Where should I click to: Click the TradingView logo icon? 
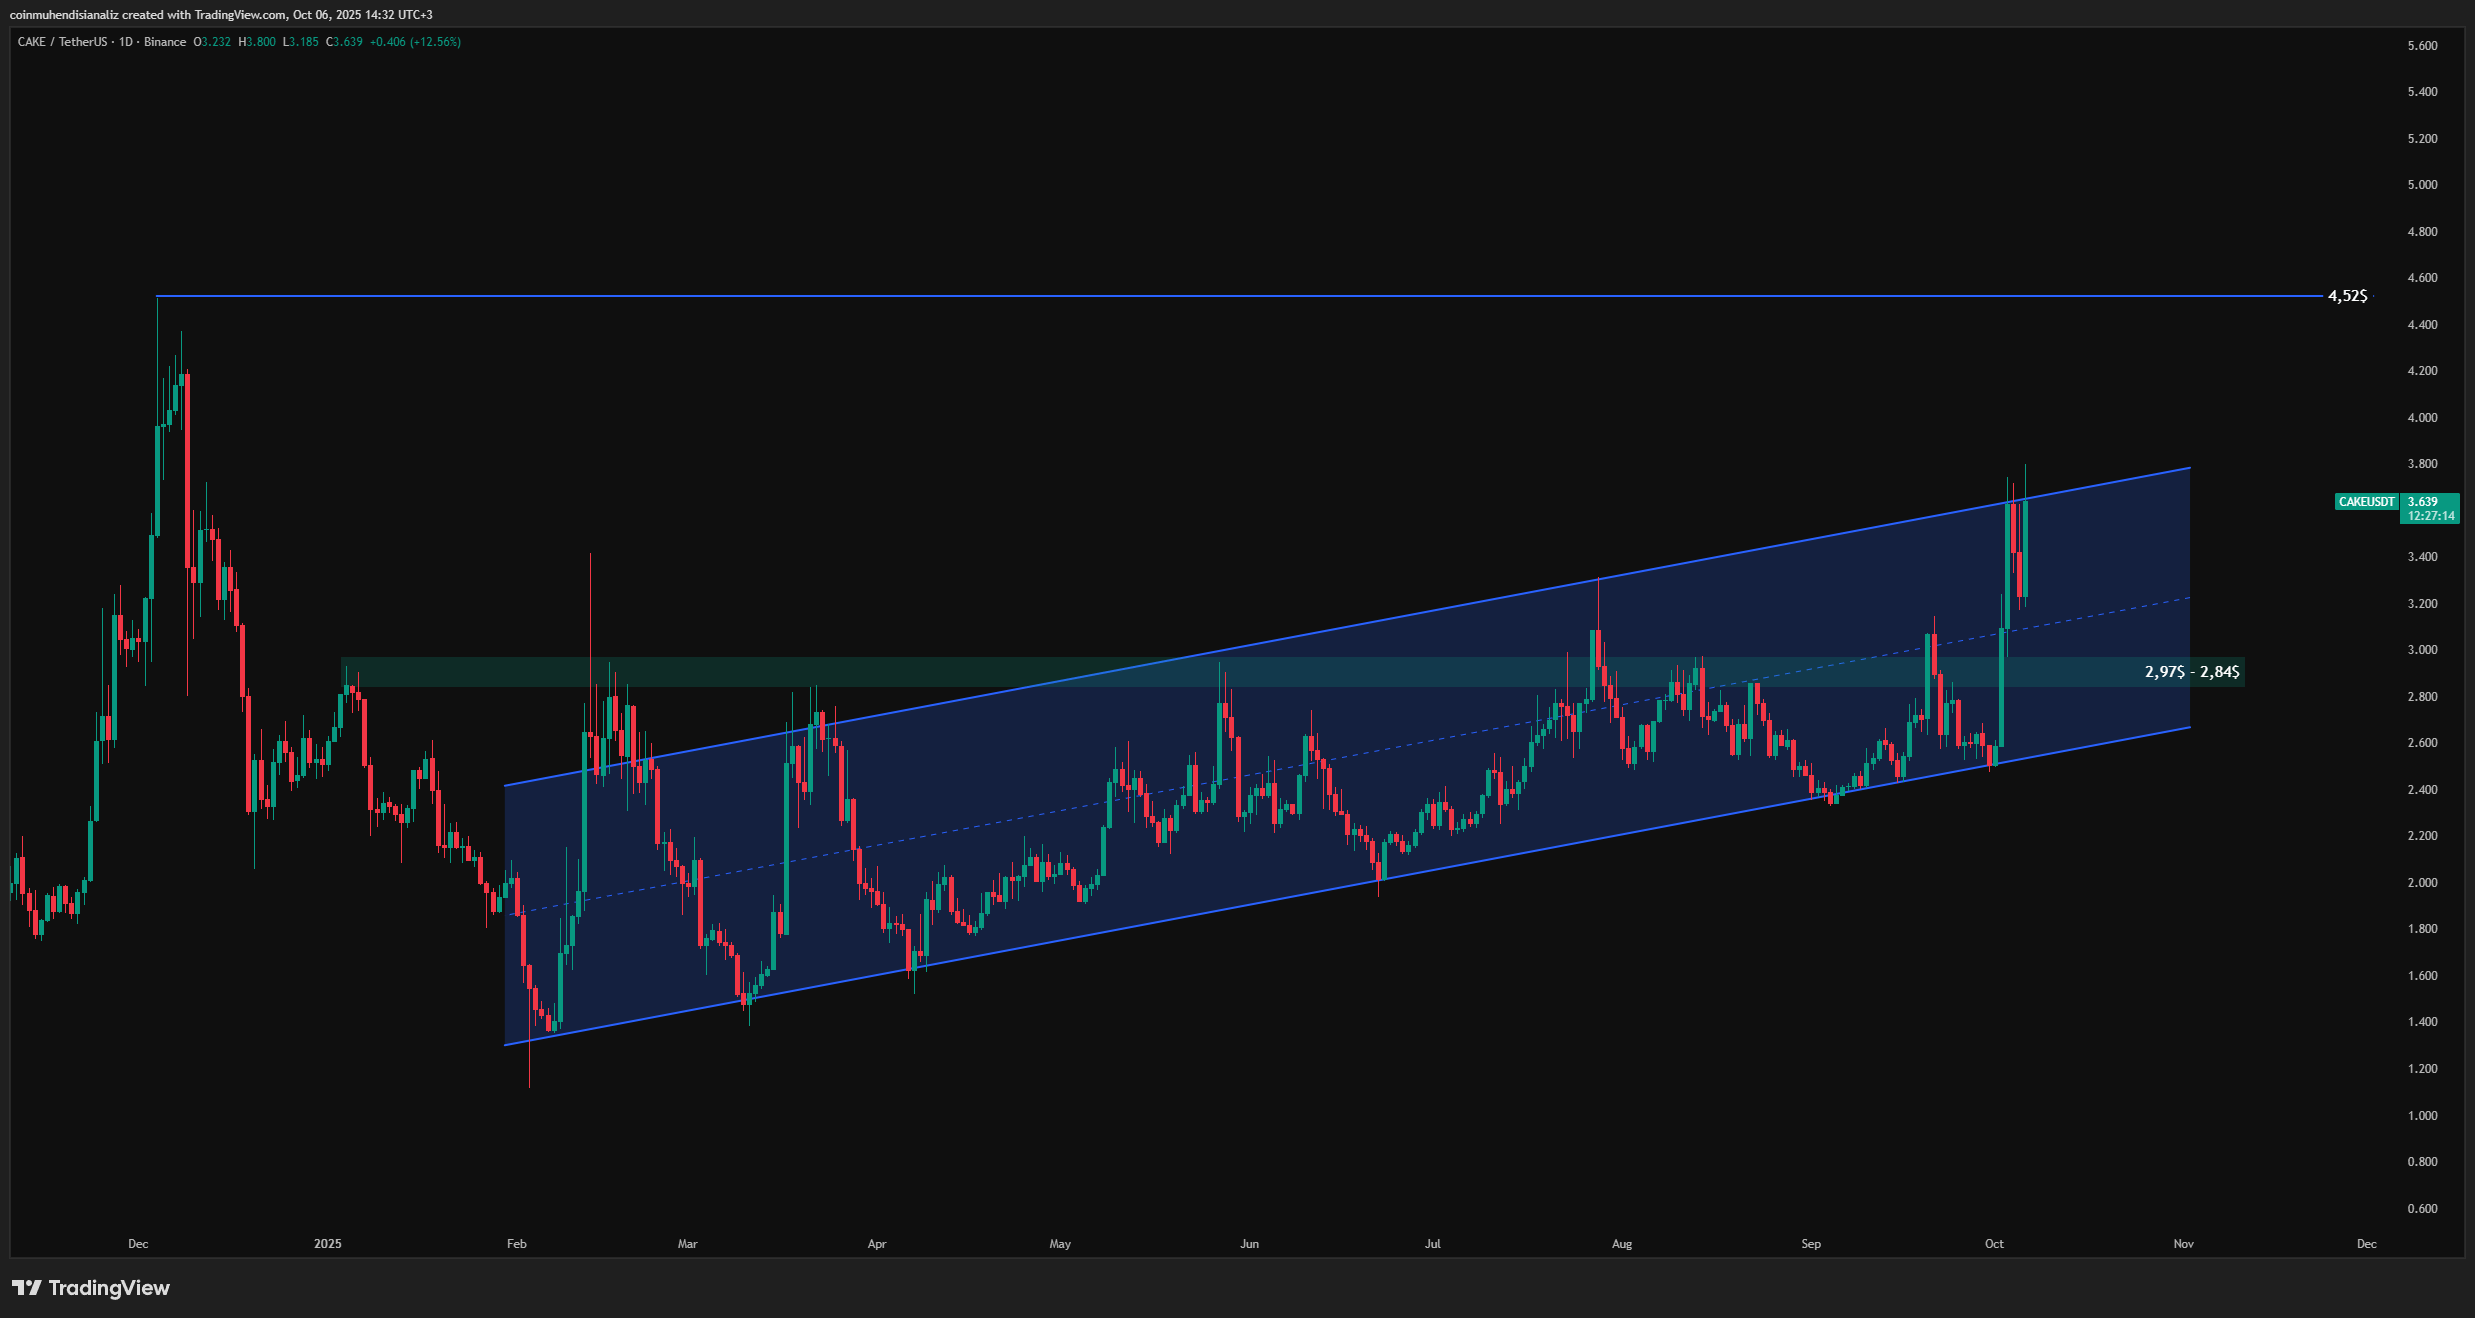(x=27, y=1288)
